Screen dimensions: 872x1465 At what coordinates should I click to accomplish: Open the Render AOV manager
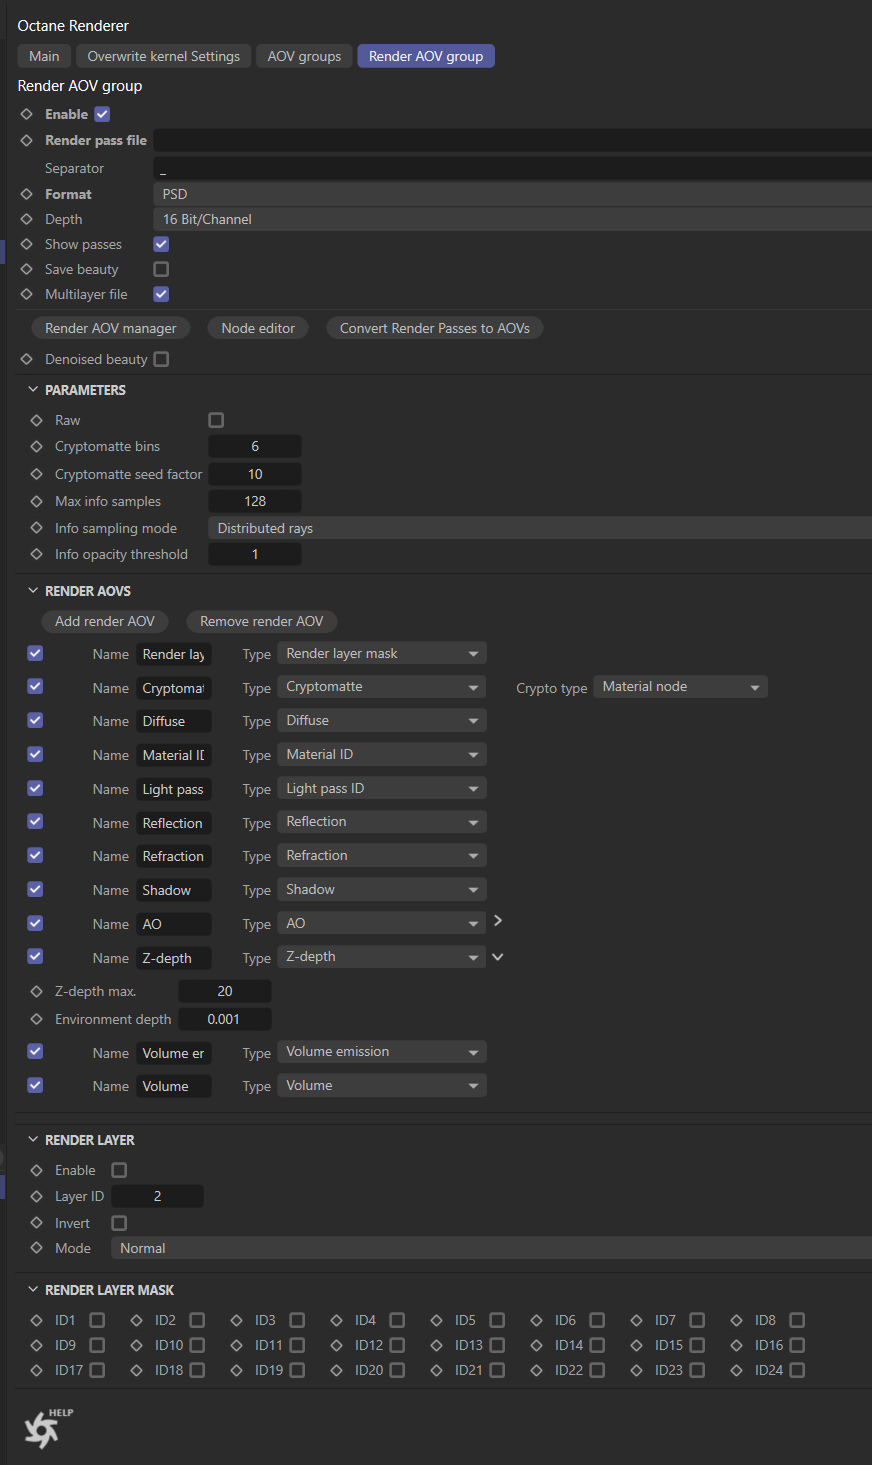[110, 328]
